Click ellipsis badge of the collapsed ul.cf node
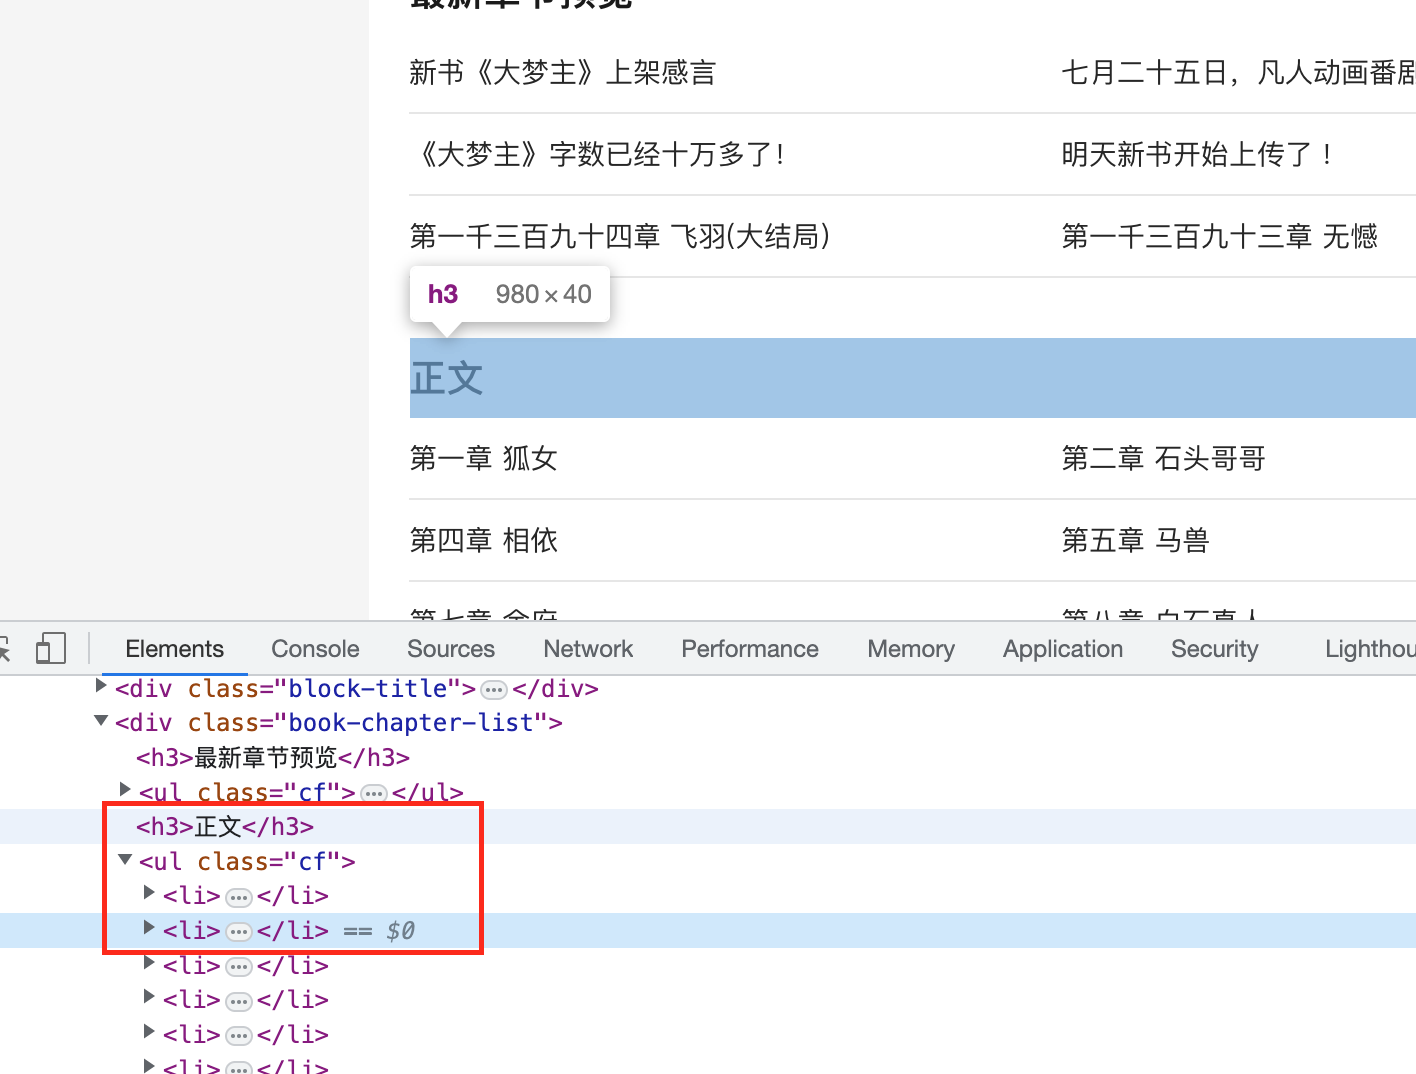 click(x=374, y=794)
